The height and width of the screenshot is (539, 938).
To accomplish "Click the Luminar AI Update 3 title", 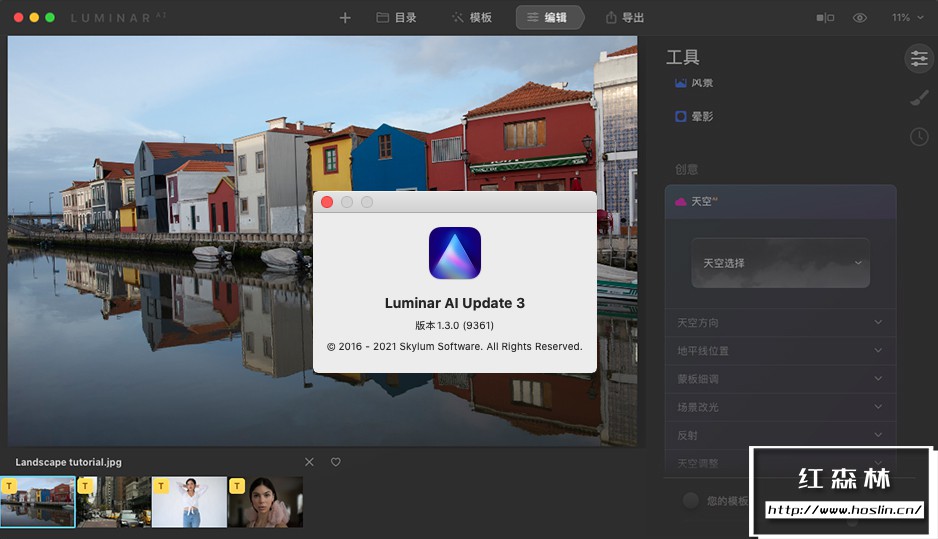I will pyautogui.click(x=455, y=303).
